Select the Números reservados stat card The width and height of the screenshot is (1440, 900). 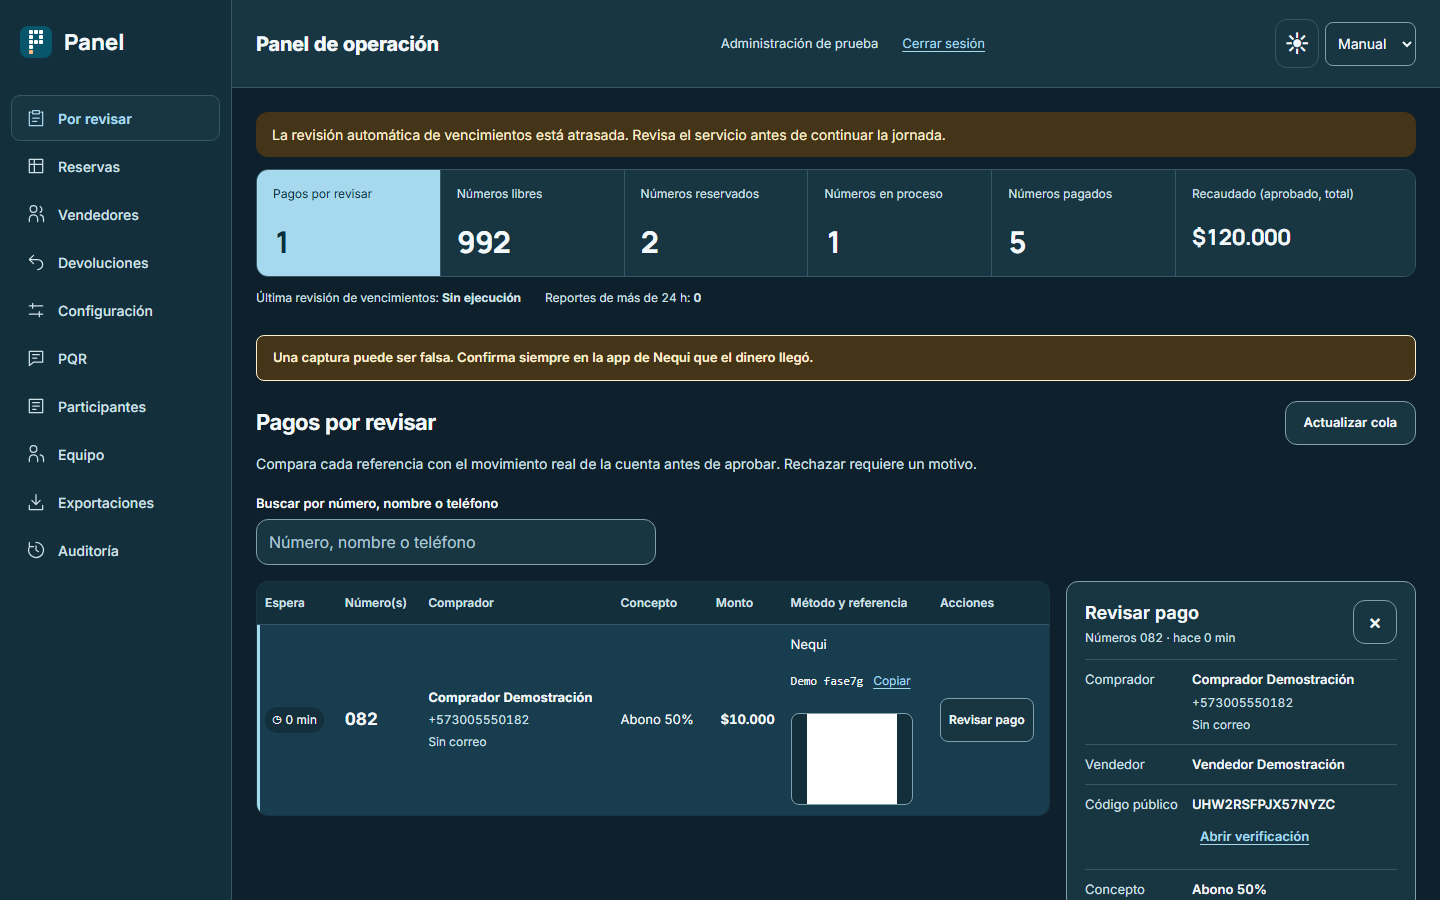[x=716, y=223]
